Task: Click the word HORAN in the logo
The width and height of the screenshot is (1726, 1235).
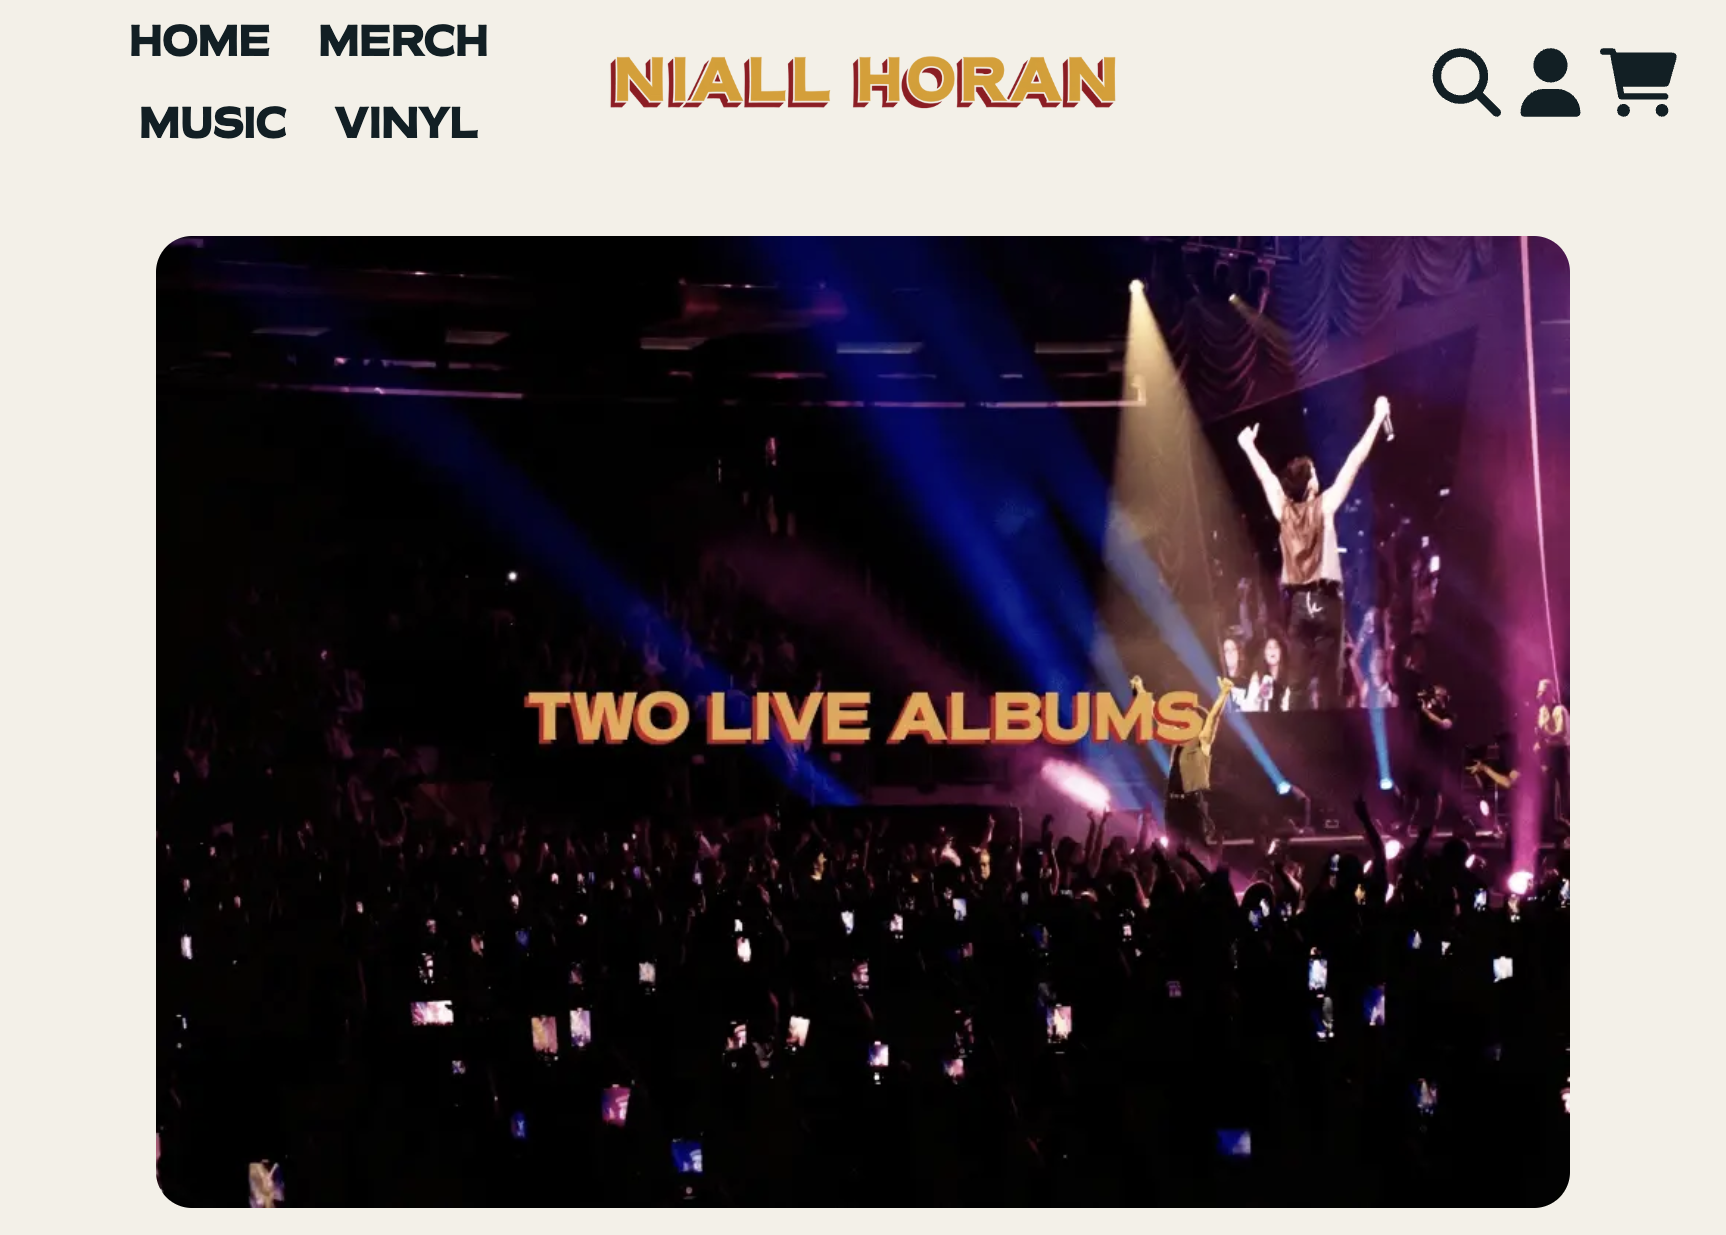Action: click(x=985, y=82)
